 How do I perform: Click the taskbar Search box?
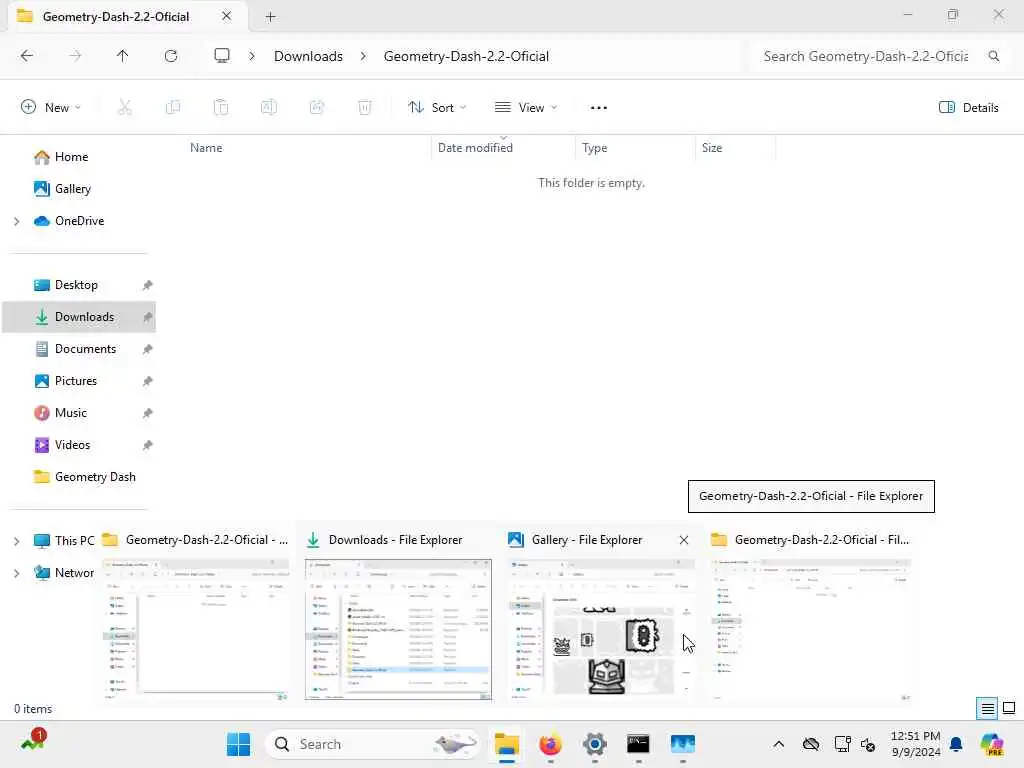click(x=372, y=744)
